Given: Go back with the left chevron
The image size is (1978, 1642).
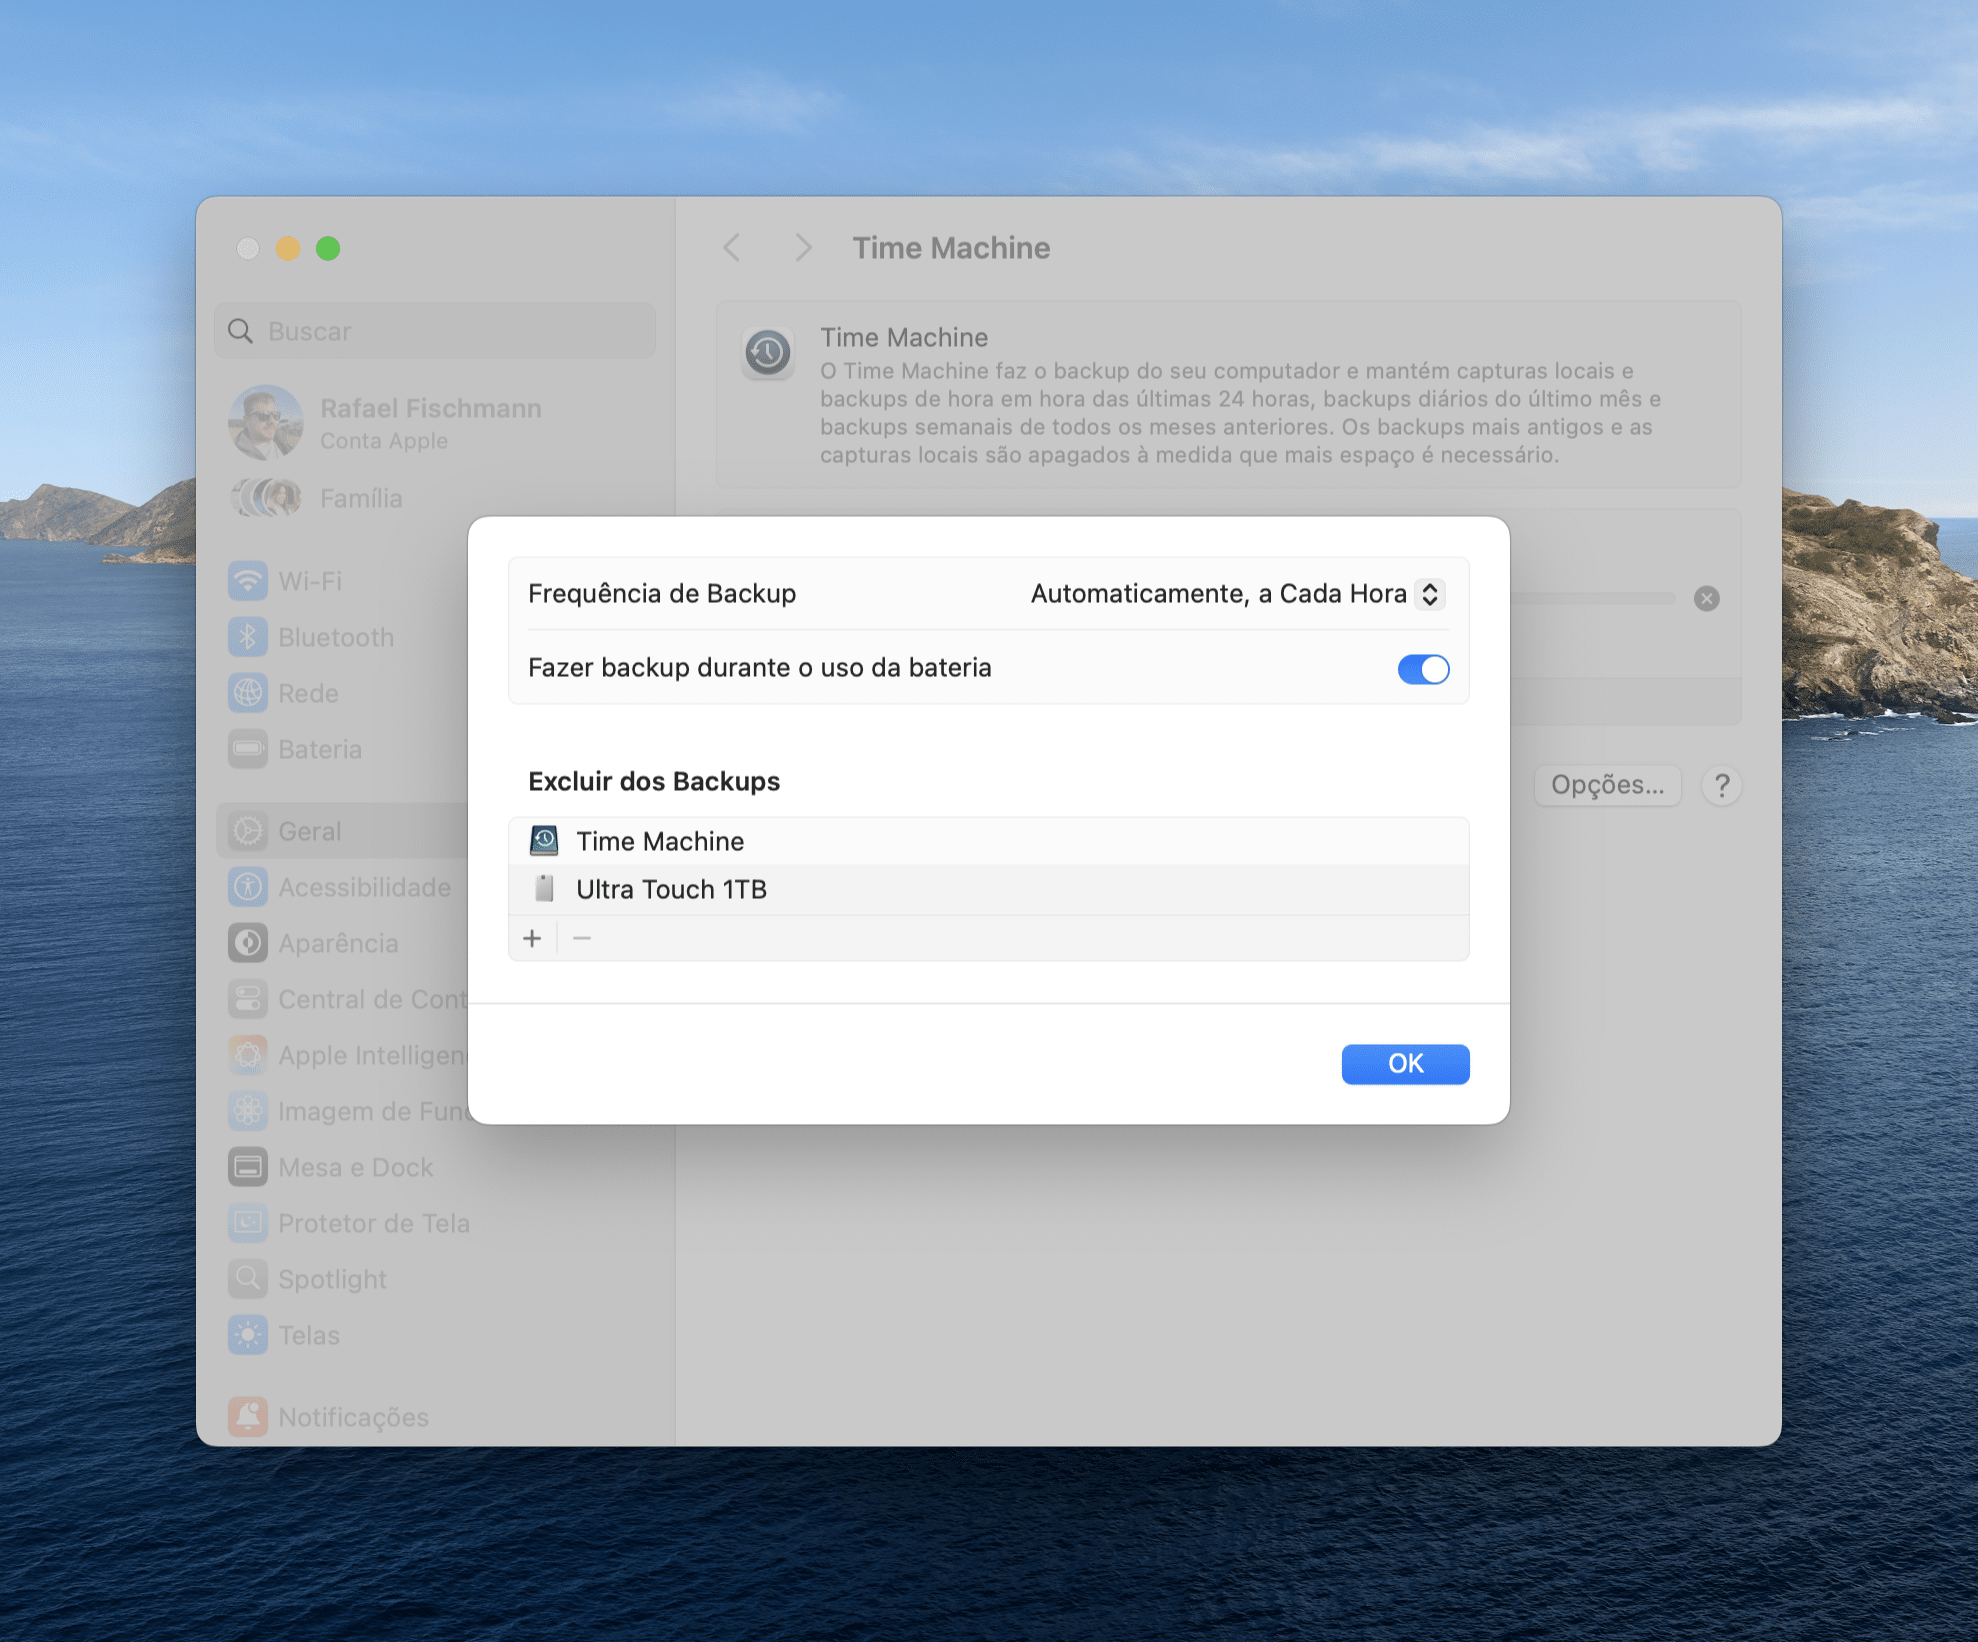Looking at the screenshot, I should (x=732, y=247).
